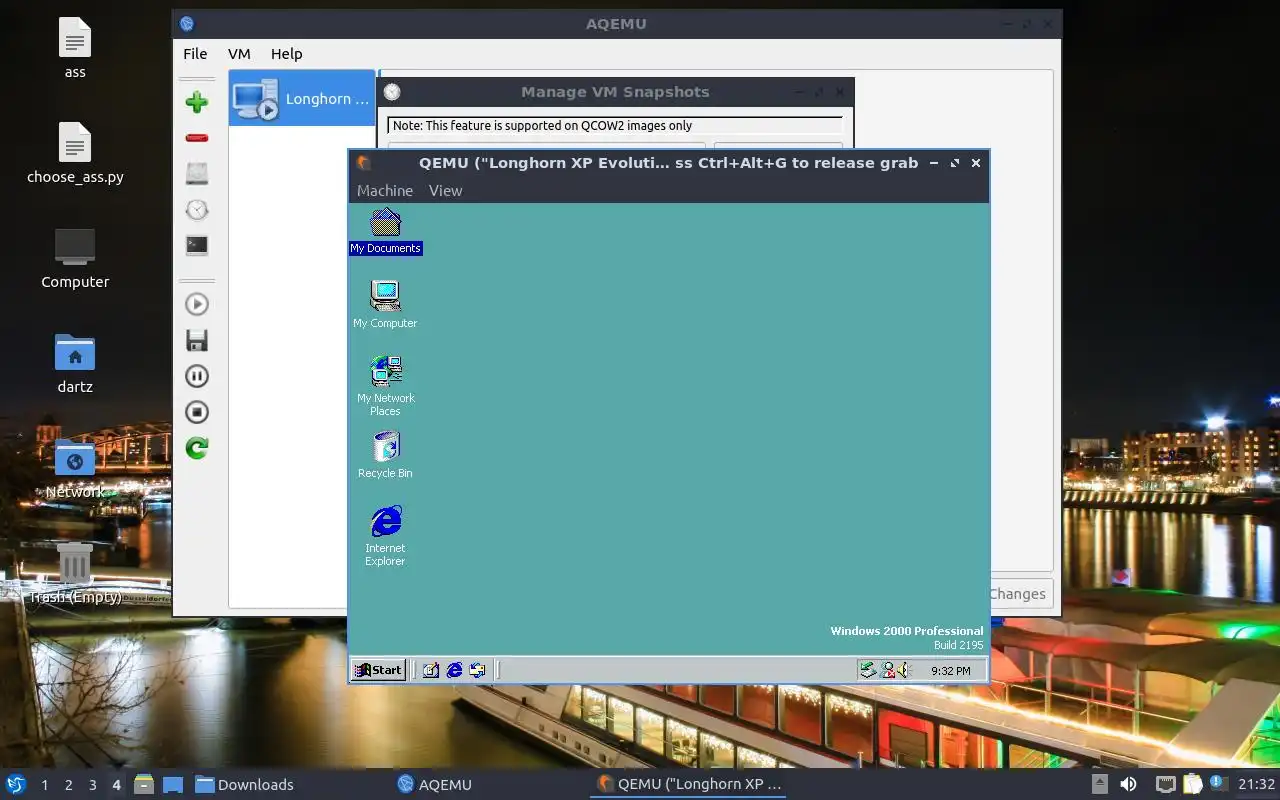Image resolution: width=1280 pixels, height=800 pixels.
Task: Click the My Documents icon in Windows 2000
Action: (385, 231)
